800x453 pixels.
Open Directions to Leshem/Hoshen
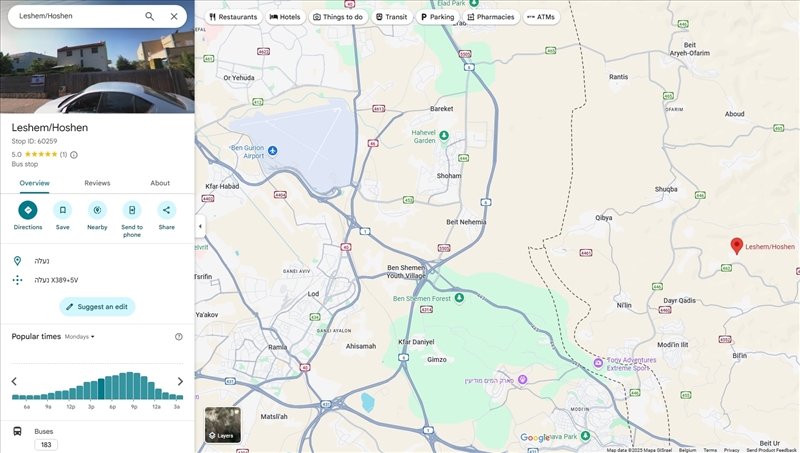coord(28,210)
